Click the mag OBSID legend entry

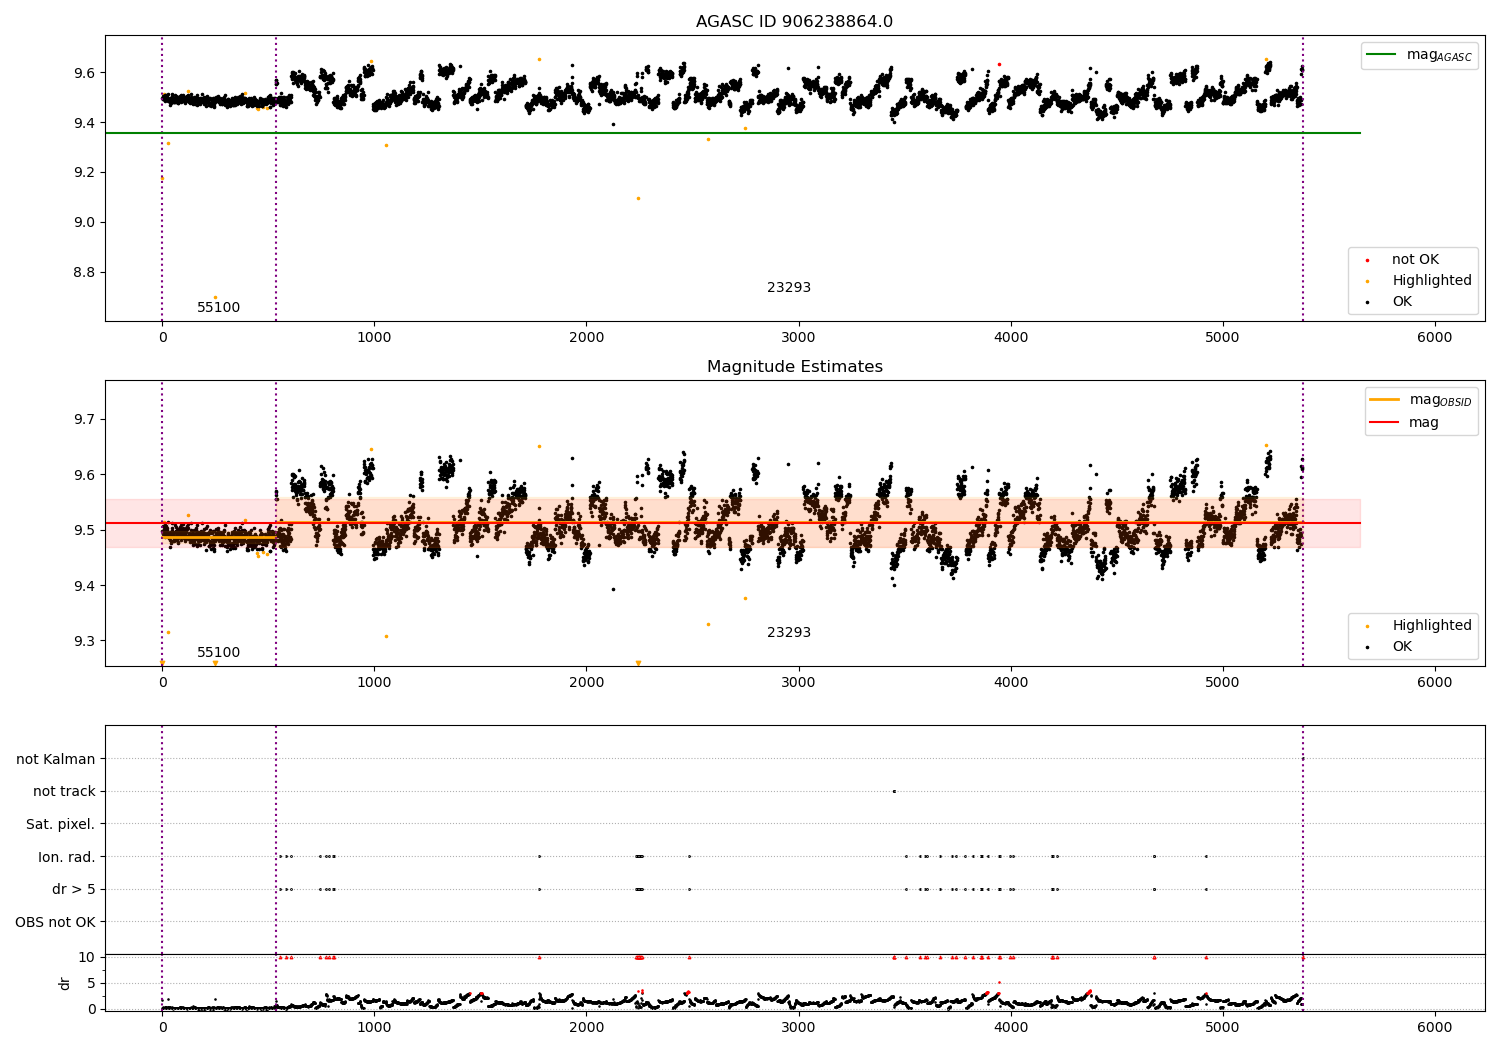point(1422,400)
